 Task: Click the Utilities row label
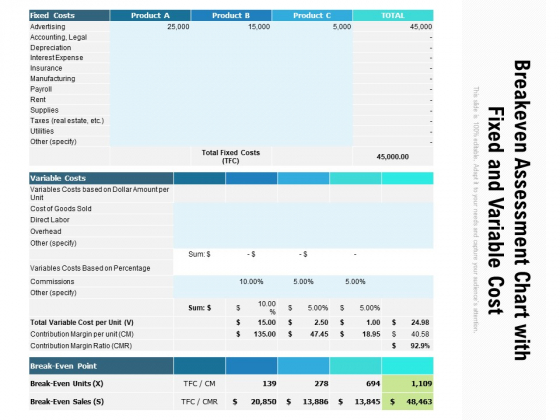[42, 131]
